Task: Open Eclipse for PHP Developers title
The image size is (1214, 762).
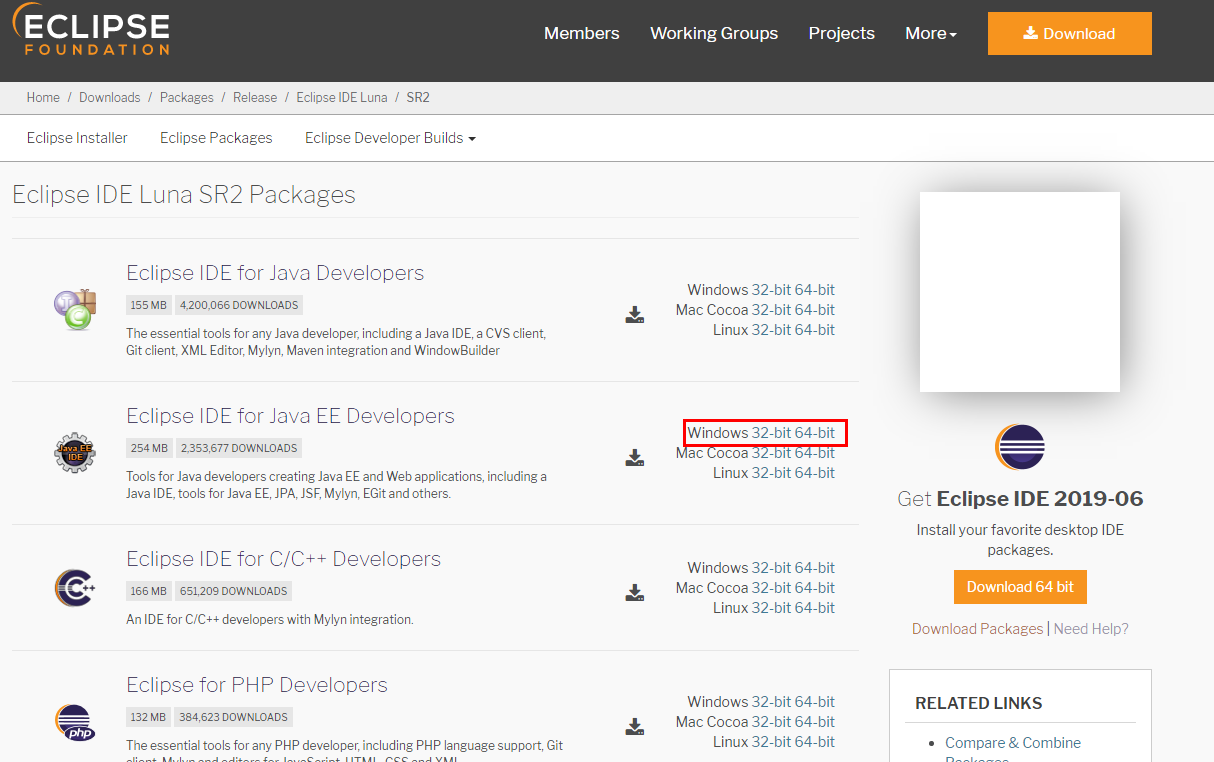Action: coord(257,685)
